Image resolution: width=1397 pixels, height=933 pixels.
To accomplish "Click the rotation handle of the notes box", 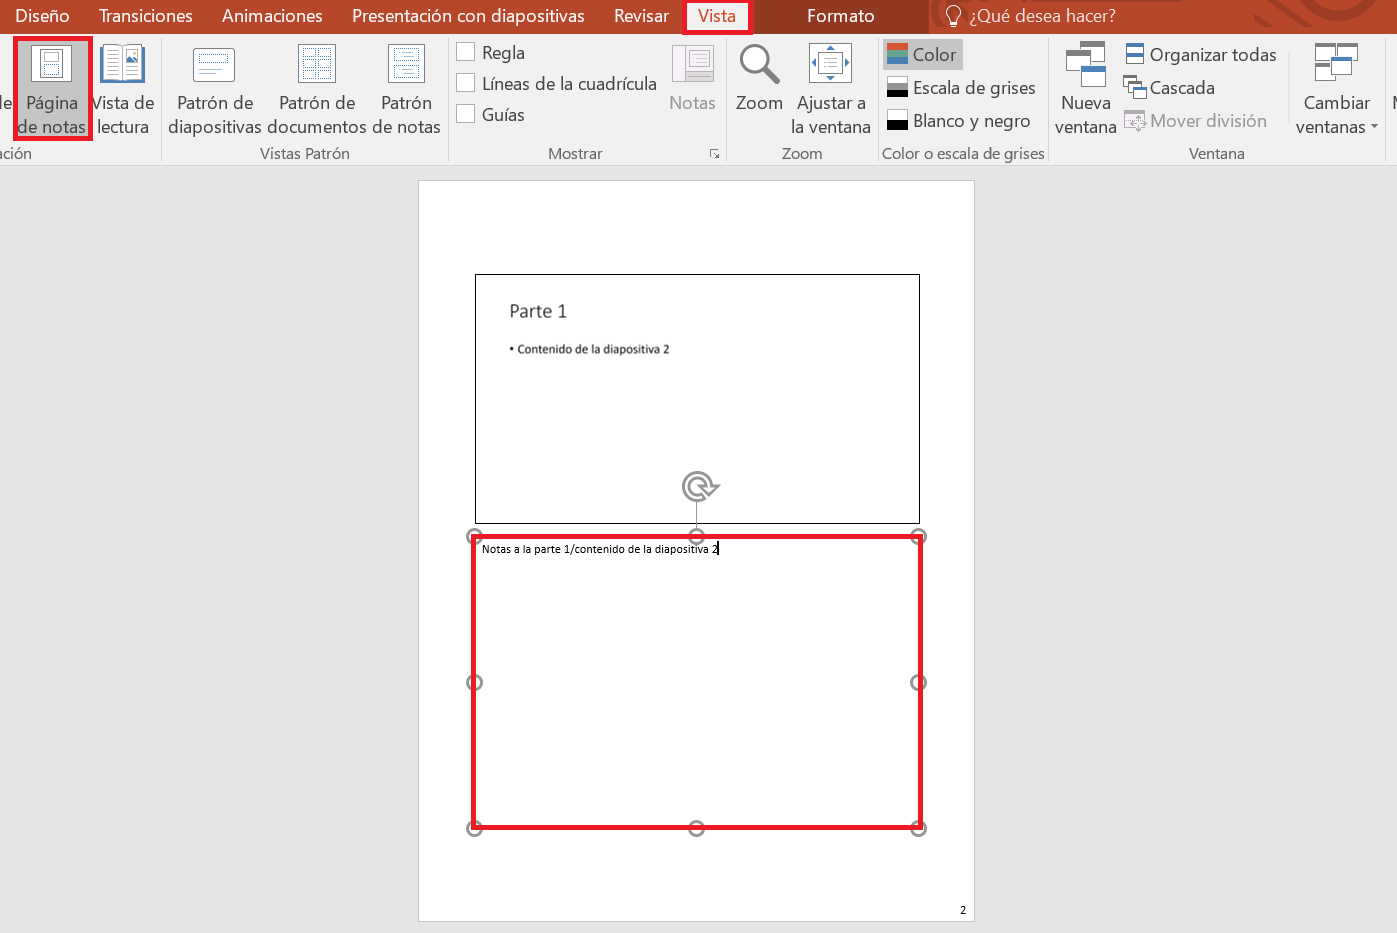I will (699, 487).
